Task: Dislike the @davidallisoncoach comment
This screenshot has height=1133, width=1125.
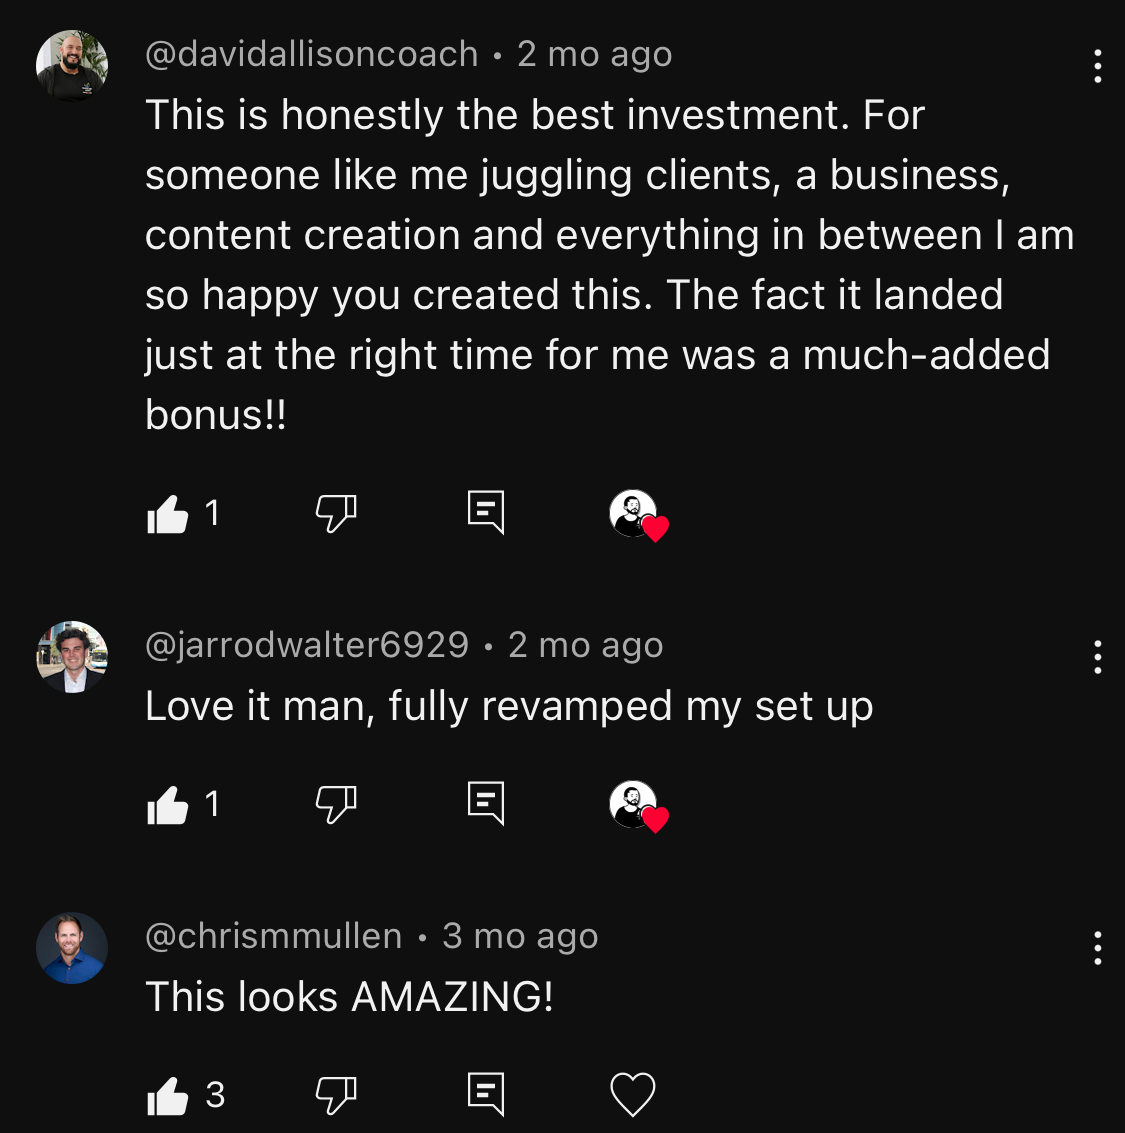Action: pyautogui.click(x=336, y=514)
